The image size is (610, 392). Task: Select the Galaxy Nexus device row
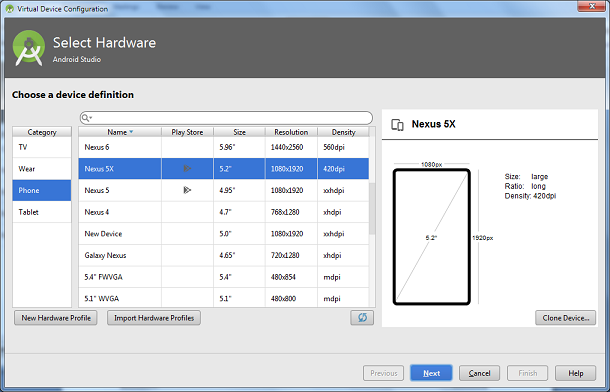click(x=224, y=255)
